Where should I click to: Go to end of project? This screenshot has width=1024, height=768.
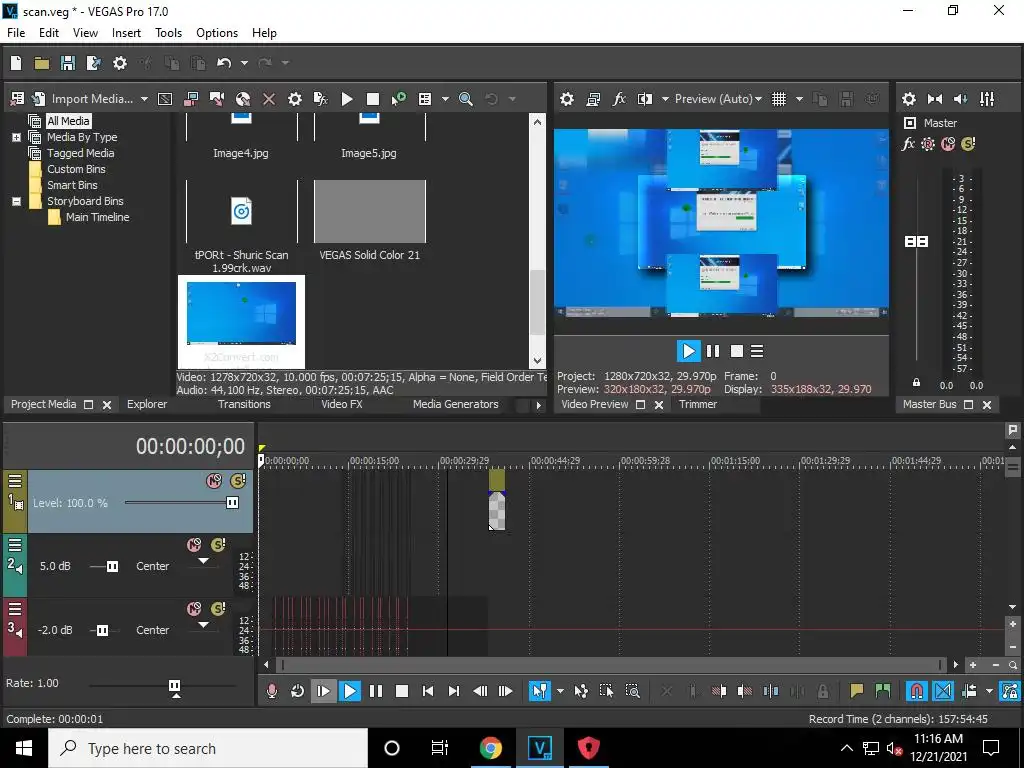454,691
